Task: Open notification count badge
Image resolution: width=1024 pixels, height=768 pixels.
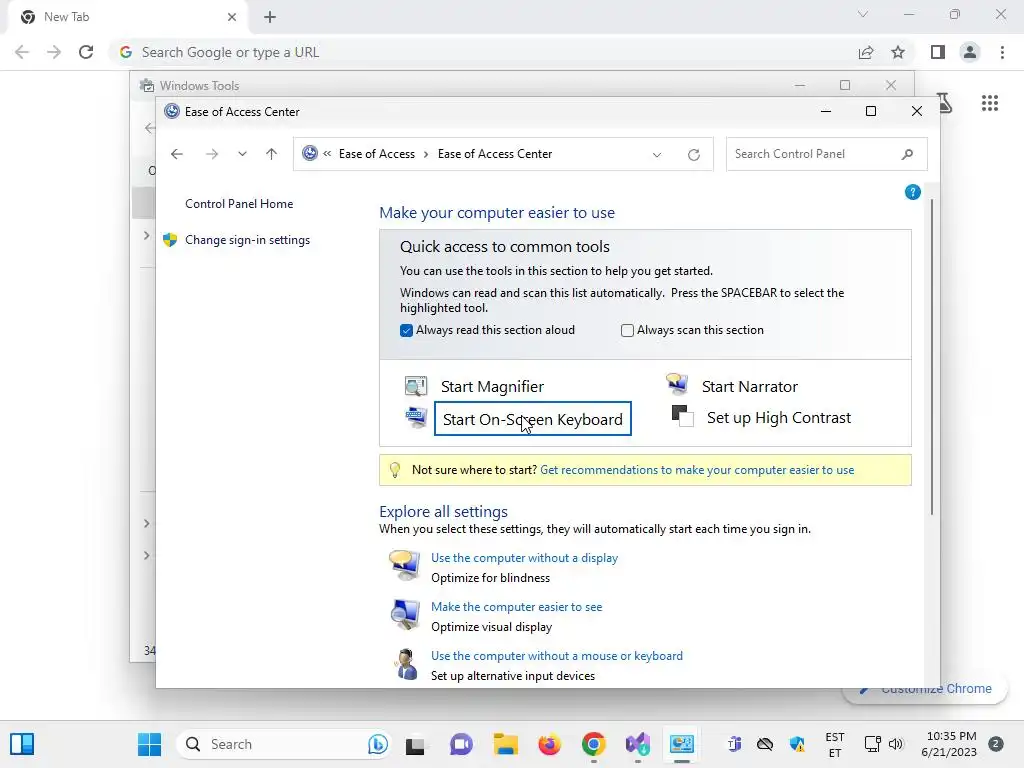Action: click(x=996, y=744)
